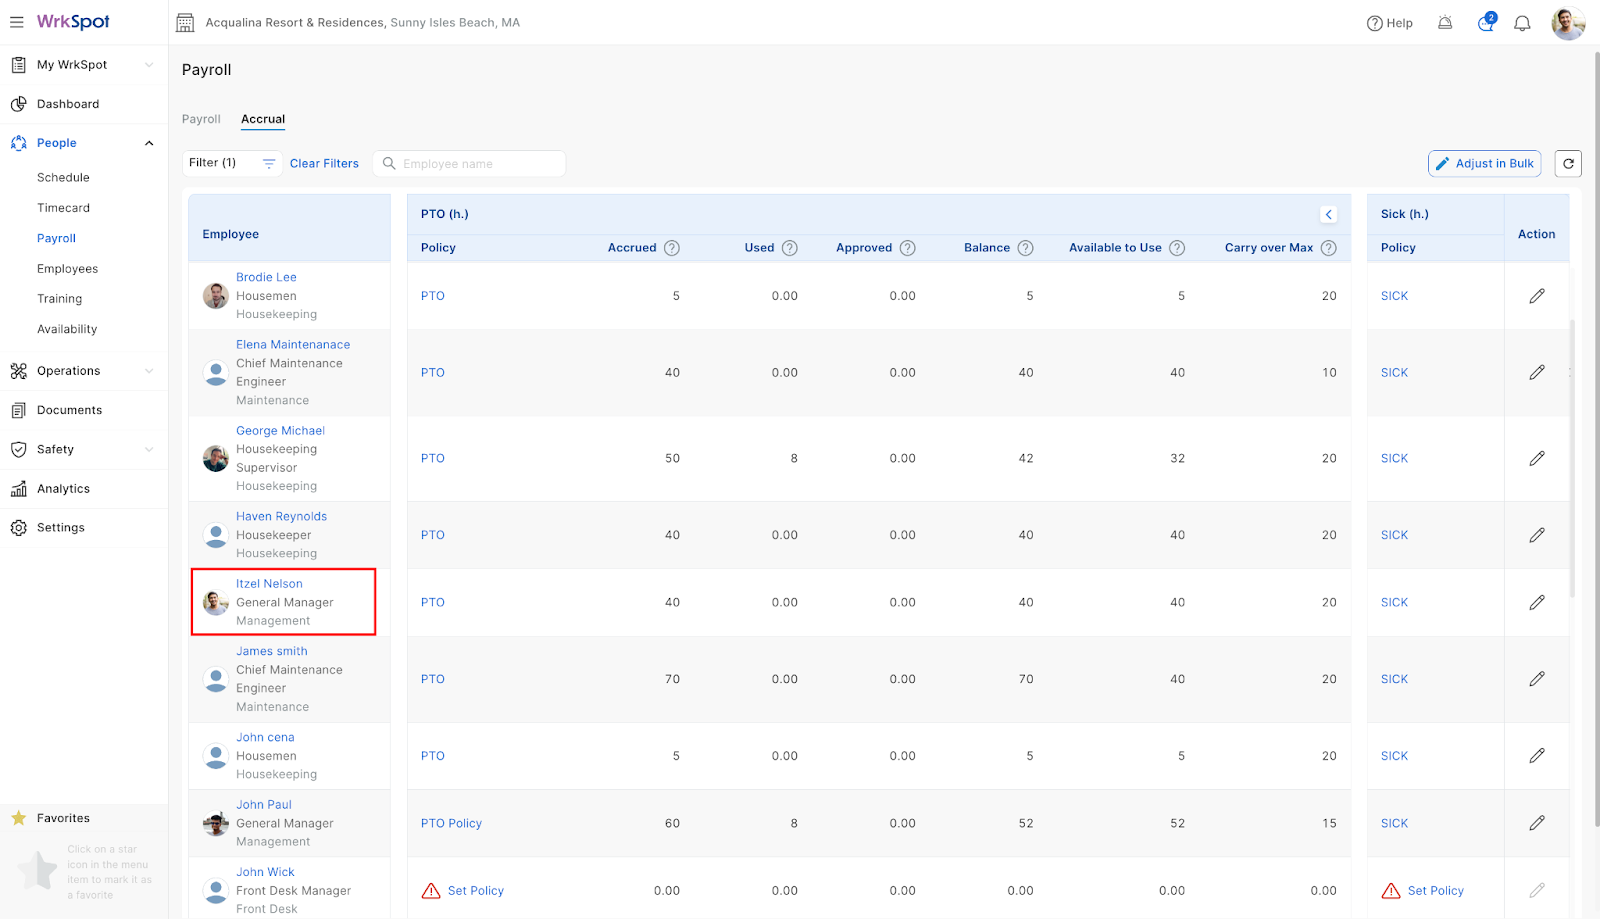The width and height of the screenshot is (1600, 919).
Task: Open the chat messages icon with badge
Action: point(1485,23)
